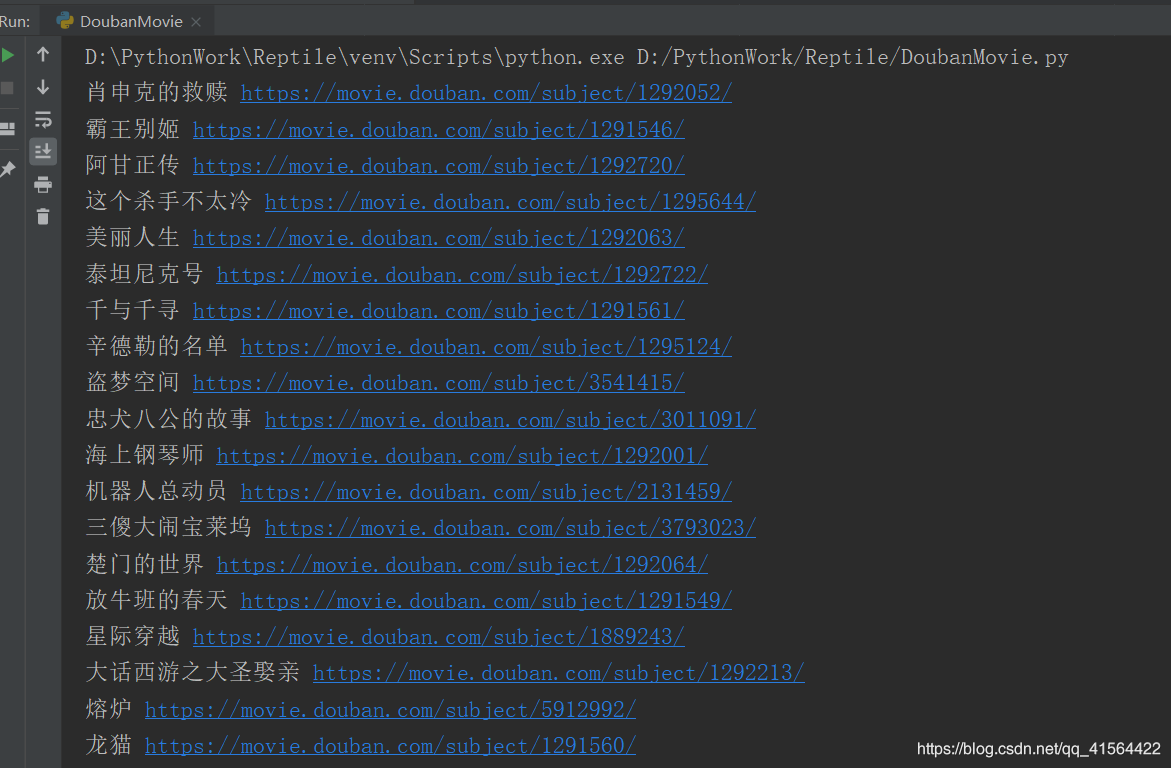1171x768 pixels.
Task: Open link for 大话西游之大圣娶亲 subject/1292213
Action: (559, 673)
